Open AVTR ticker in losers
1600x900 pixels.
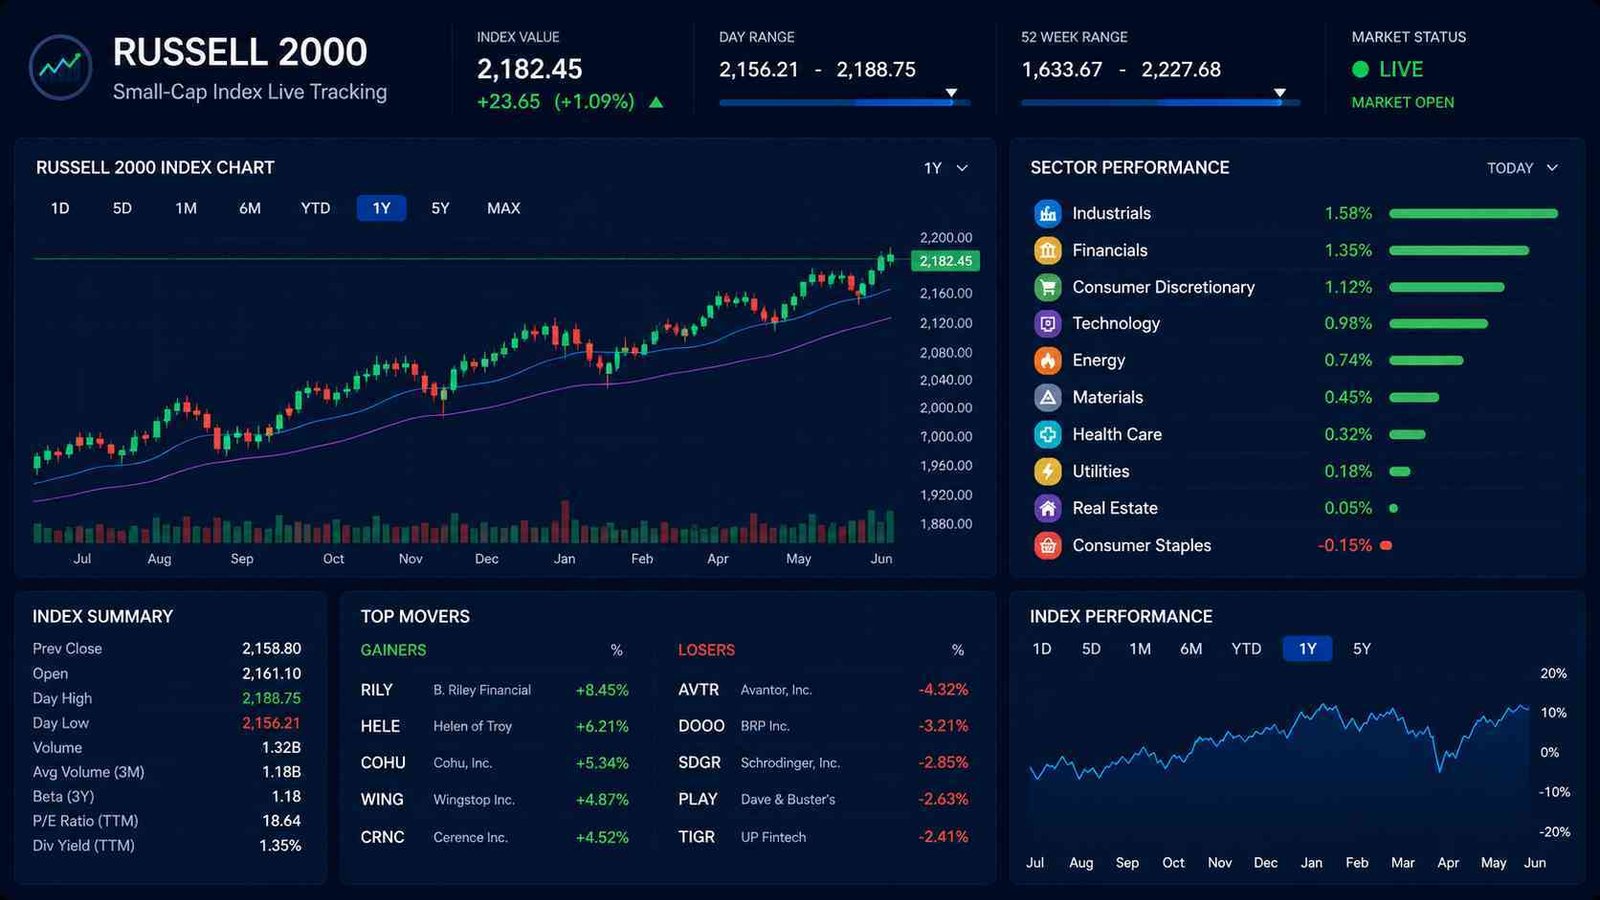click(x=698, y=690)
